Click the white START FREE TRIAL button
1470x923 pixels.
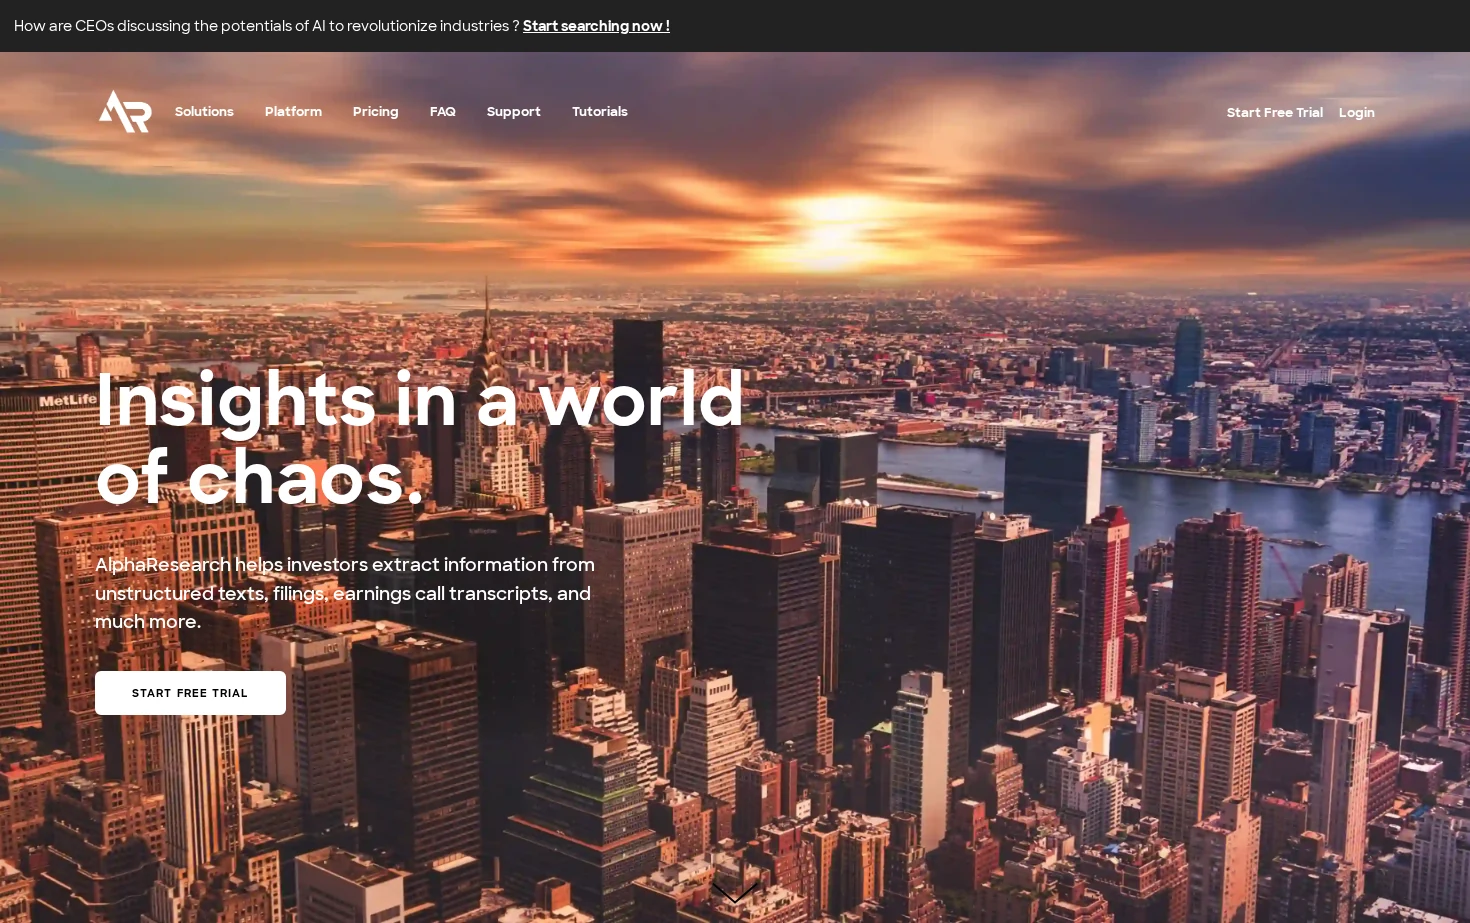click(x=190, y=693)
